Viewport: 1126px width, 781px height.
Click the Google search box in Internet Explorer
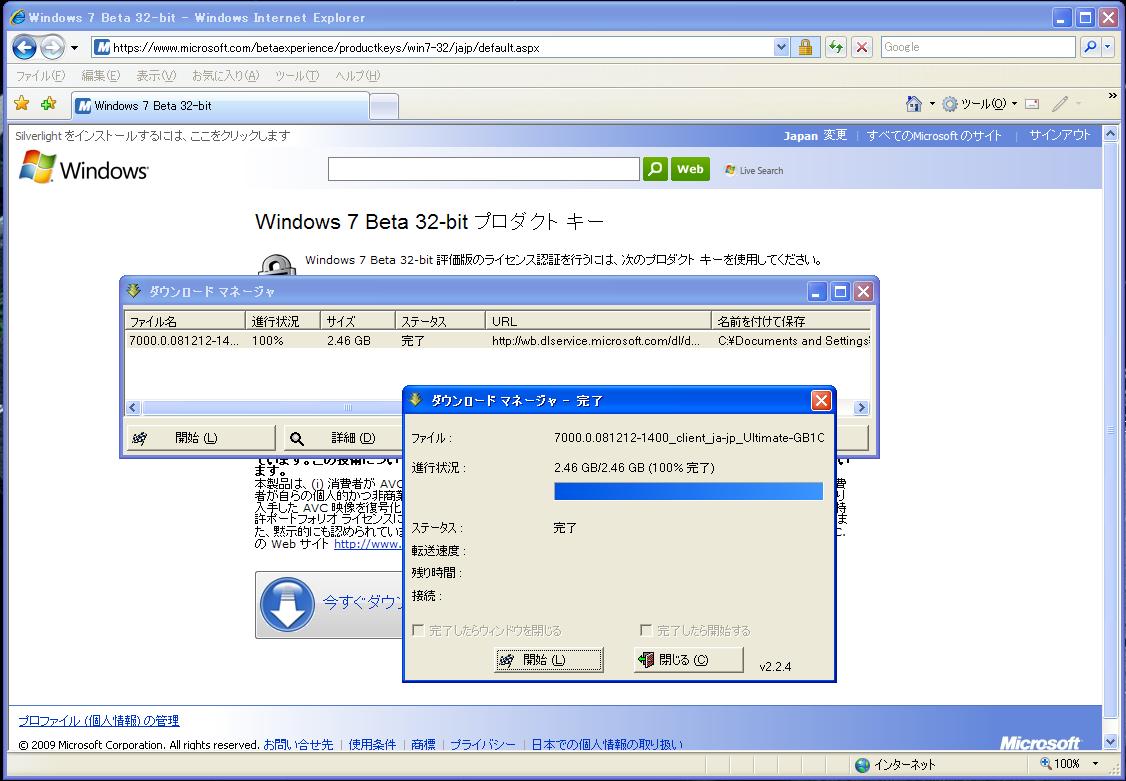(977, 47)
